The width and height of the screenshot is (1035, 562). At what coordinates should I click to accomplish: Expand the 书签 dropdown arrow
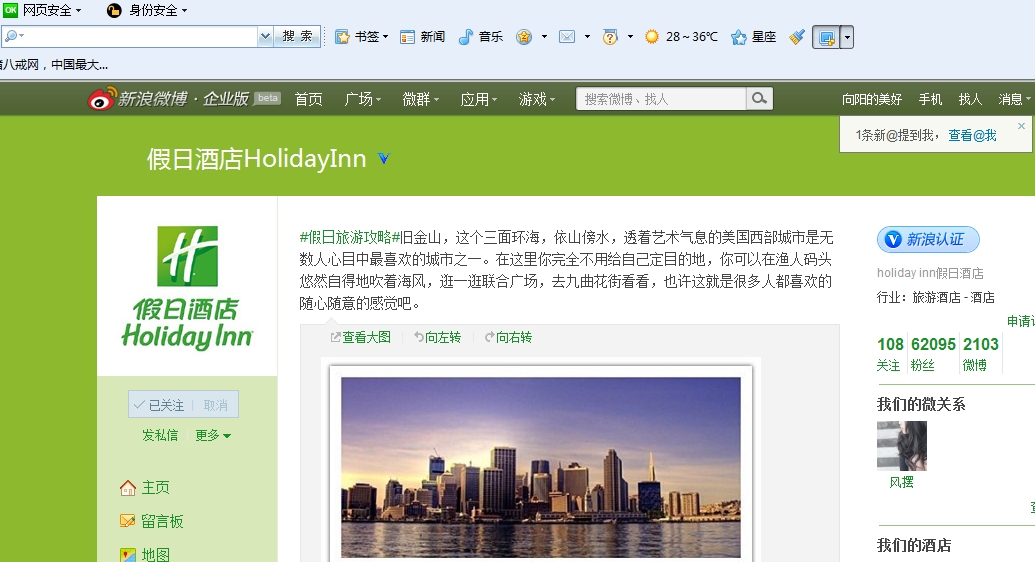(385, 37)
